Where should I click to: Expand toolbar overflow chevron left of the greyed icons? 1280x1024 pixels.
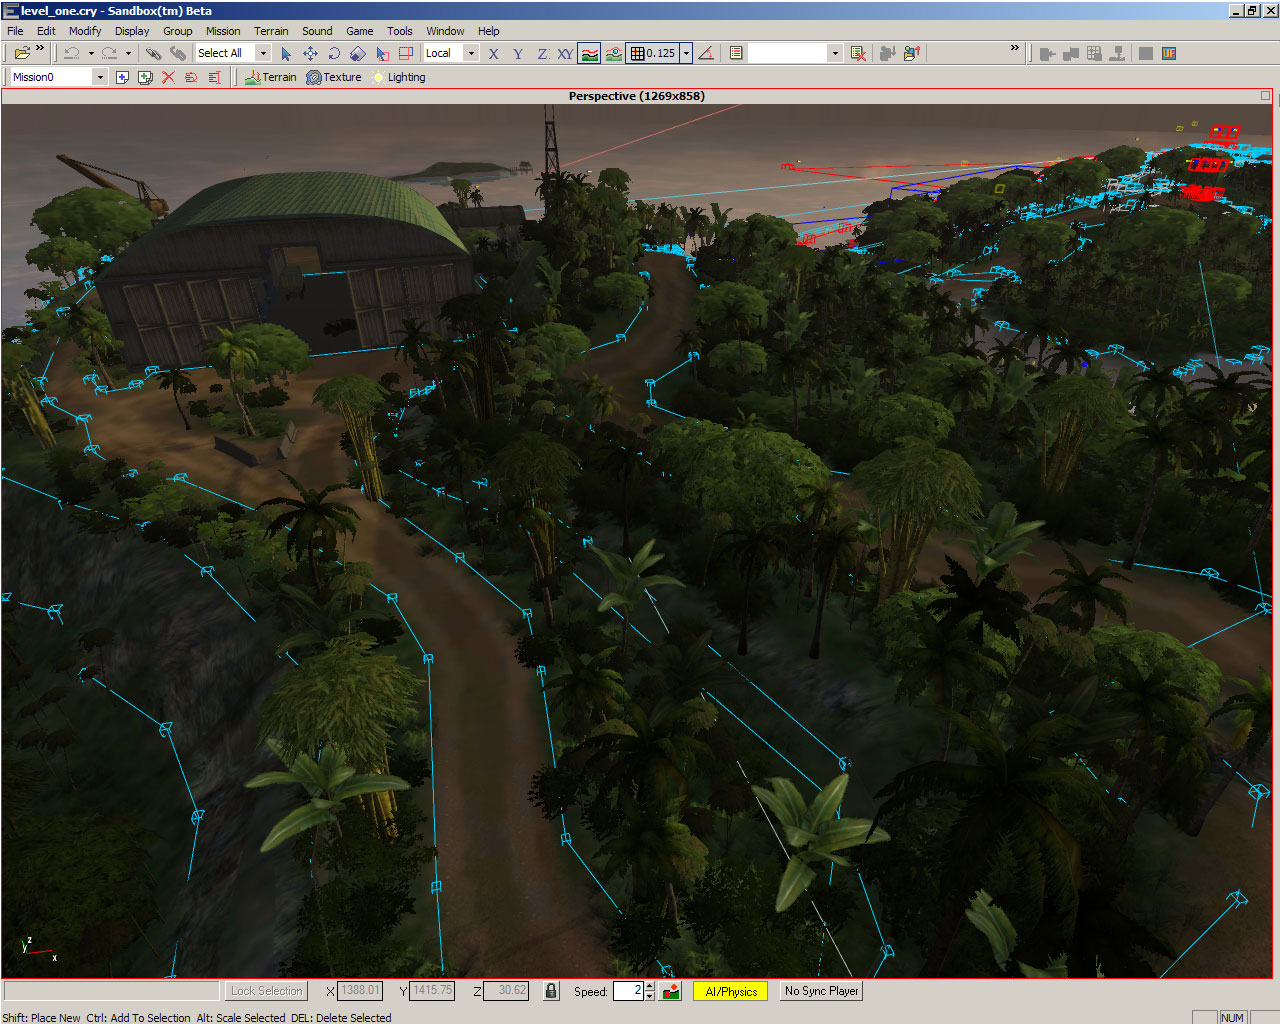point(1014,48)
